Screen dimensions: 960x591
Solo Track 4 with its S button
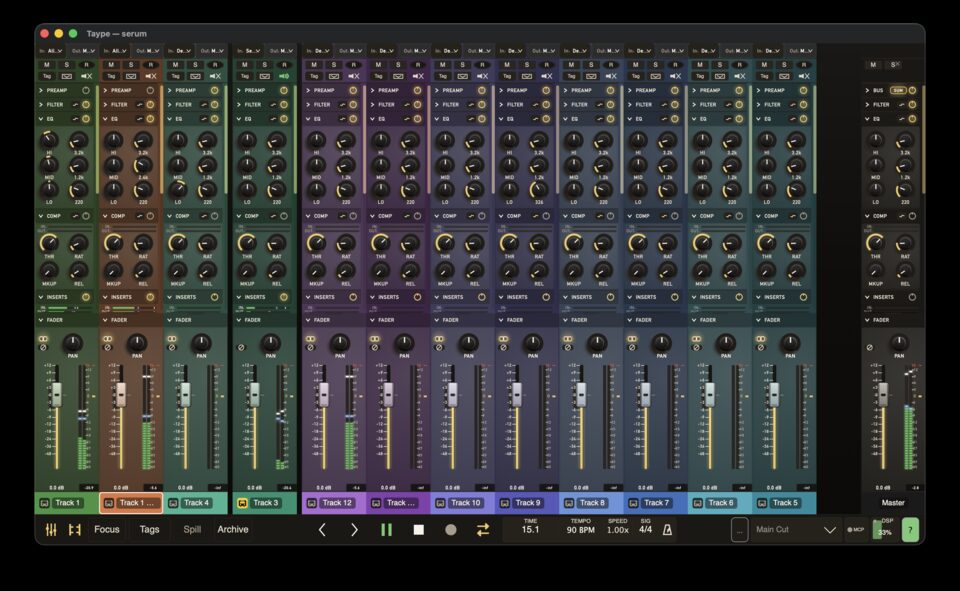point(195,65)
